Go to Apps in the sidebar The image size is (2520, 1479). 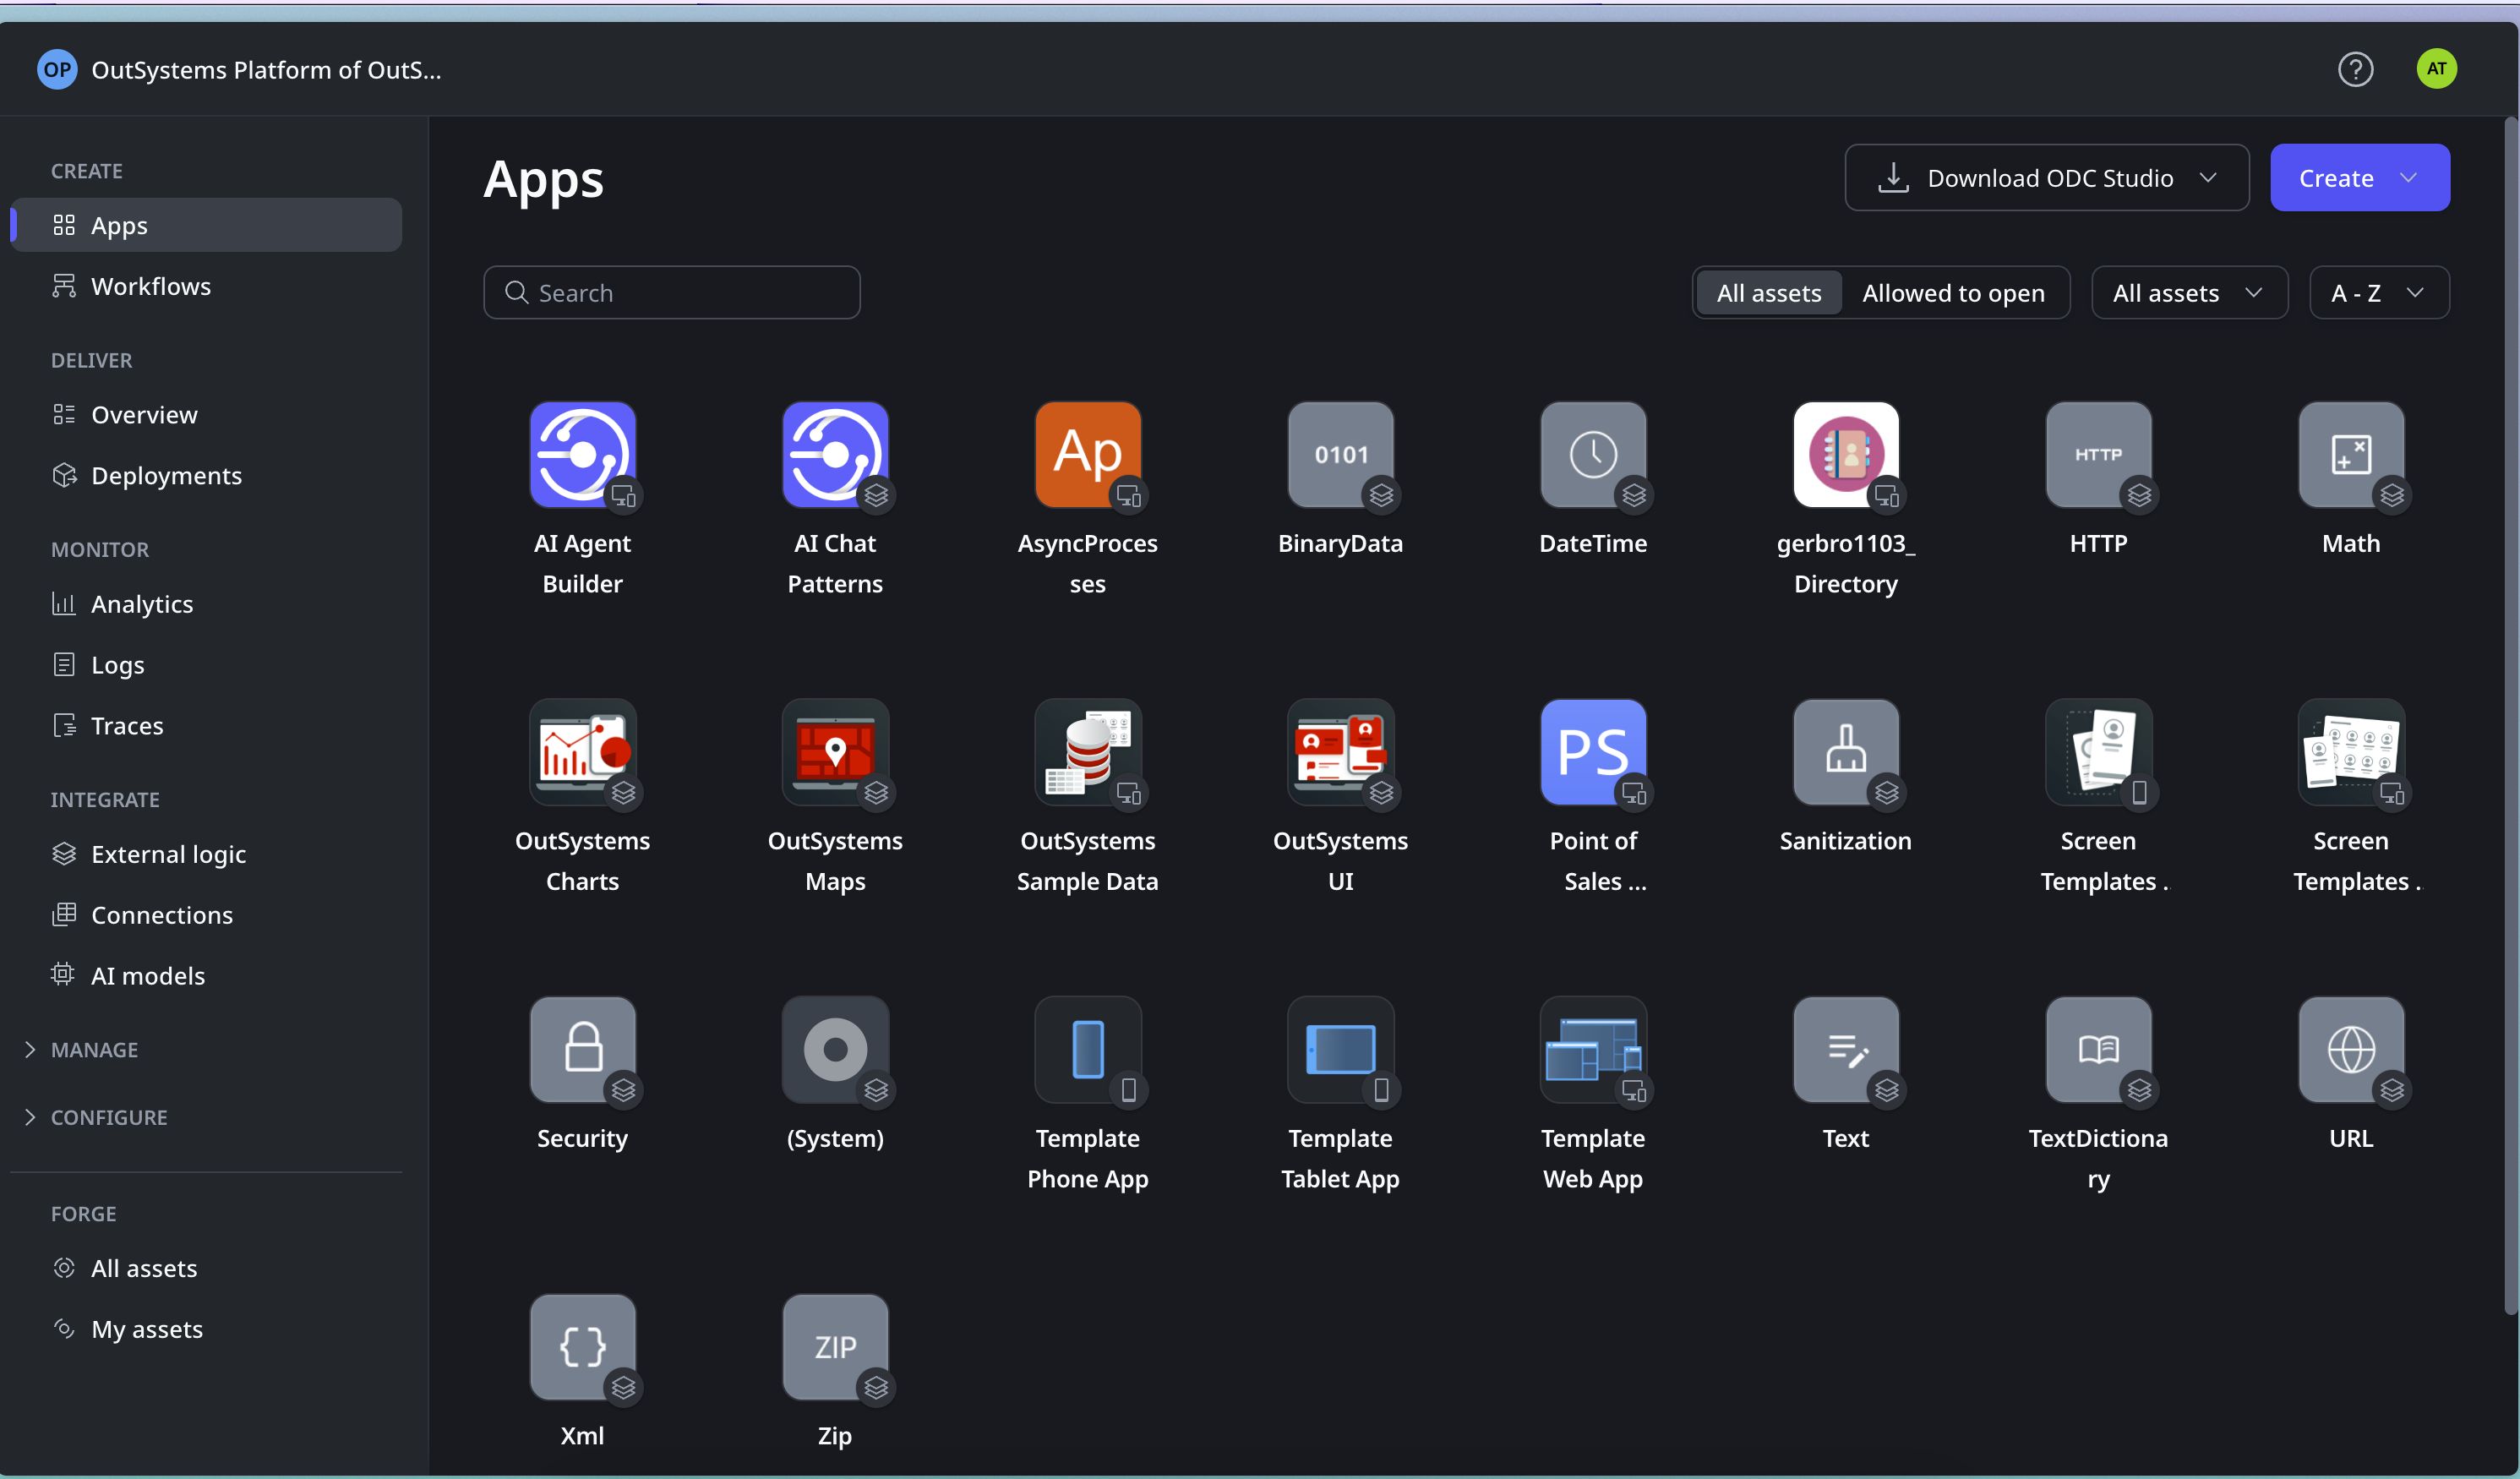pos(206,225)
